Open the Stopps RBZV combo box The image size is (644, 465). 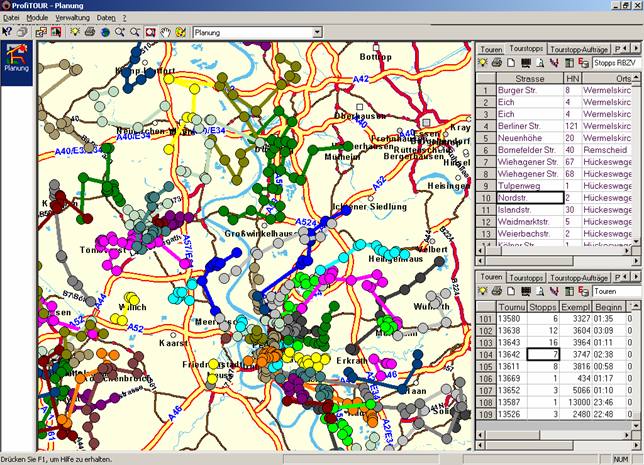coord(617,63)
